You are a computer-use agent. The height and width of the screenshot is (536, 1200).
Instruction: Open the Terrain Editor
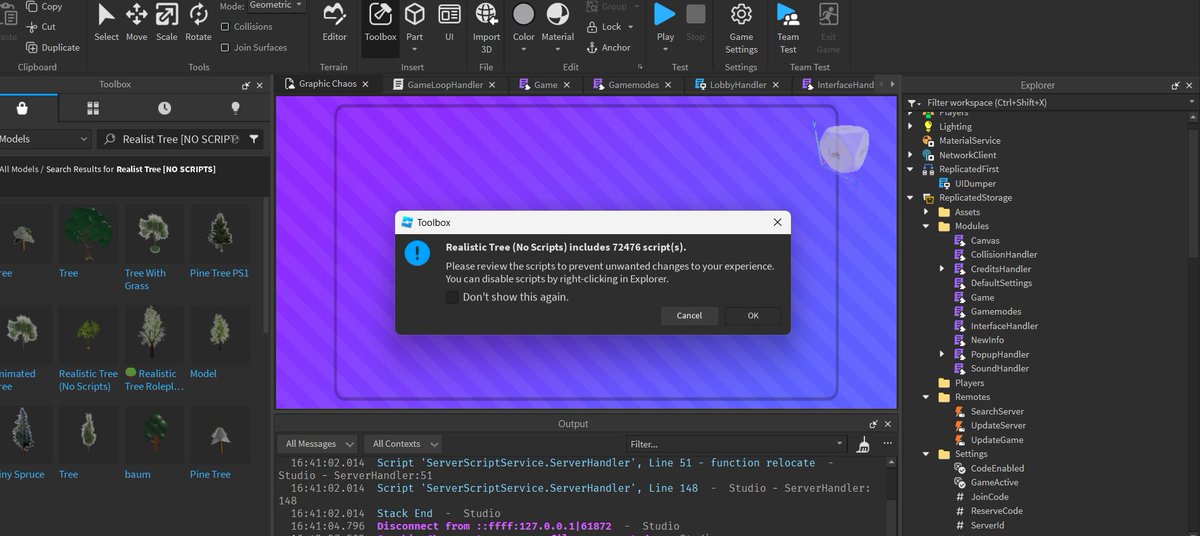click(334, 23)
